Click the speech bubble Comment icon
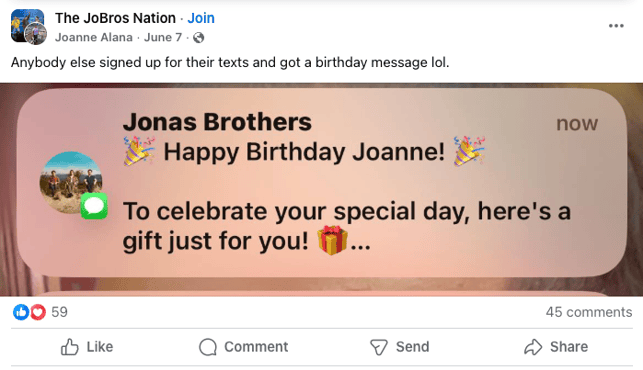The height and width of the screenshot is (370, 643). [208, 347]
